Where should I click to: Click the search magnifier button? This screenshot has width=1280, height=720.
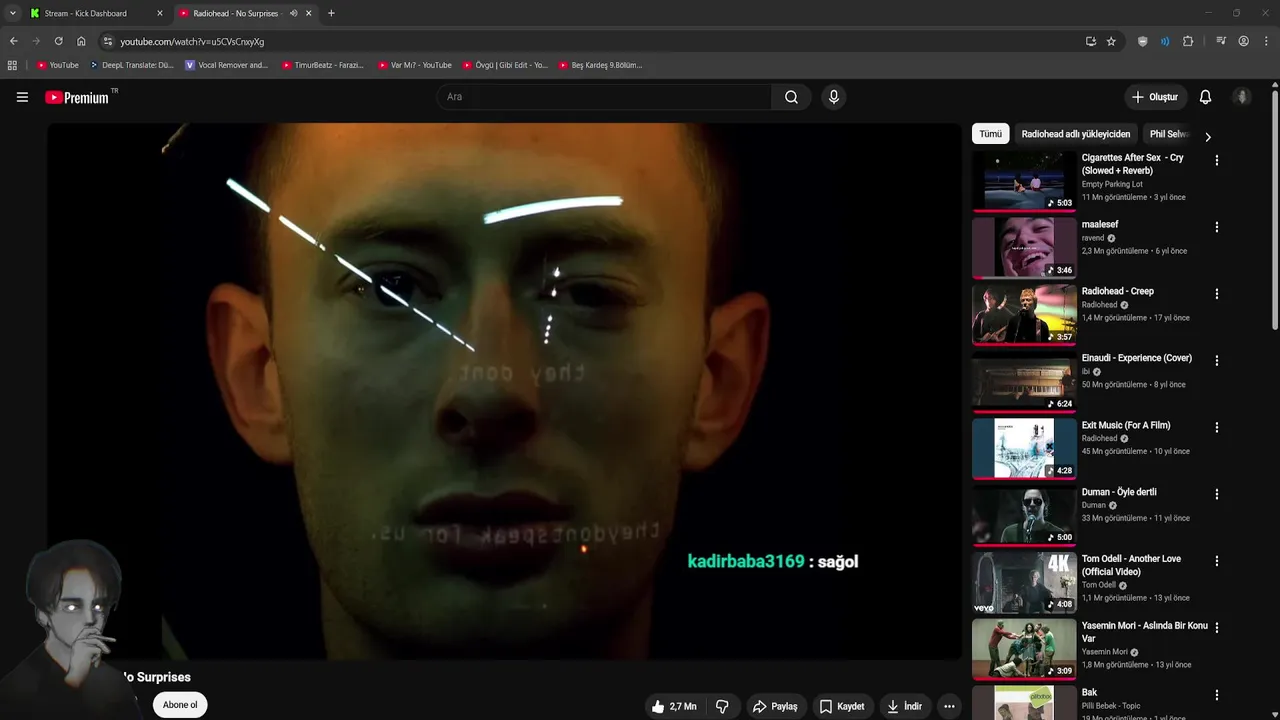791,97
